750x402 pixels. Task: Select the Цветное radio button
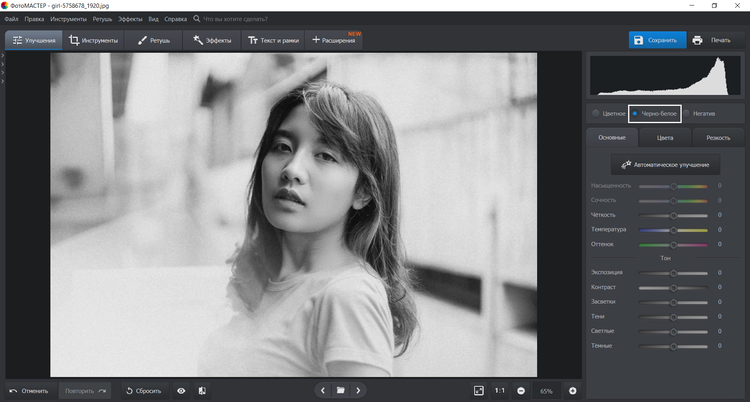pyautogui.click(x=597, y=114)
